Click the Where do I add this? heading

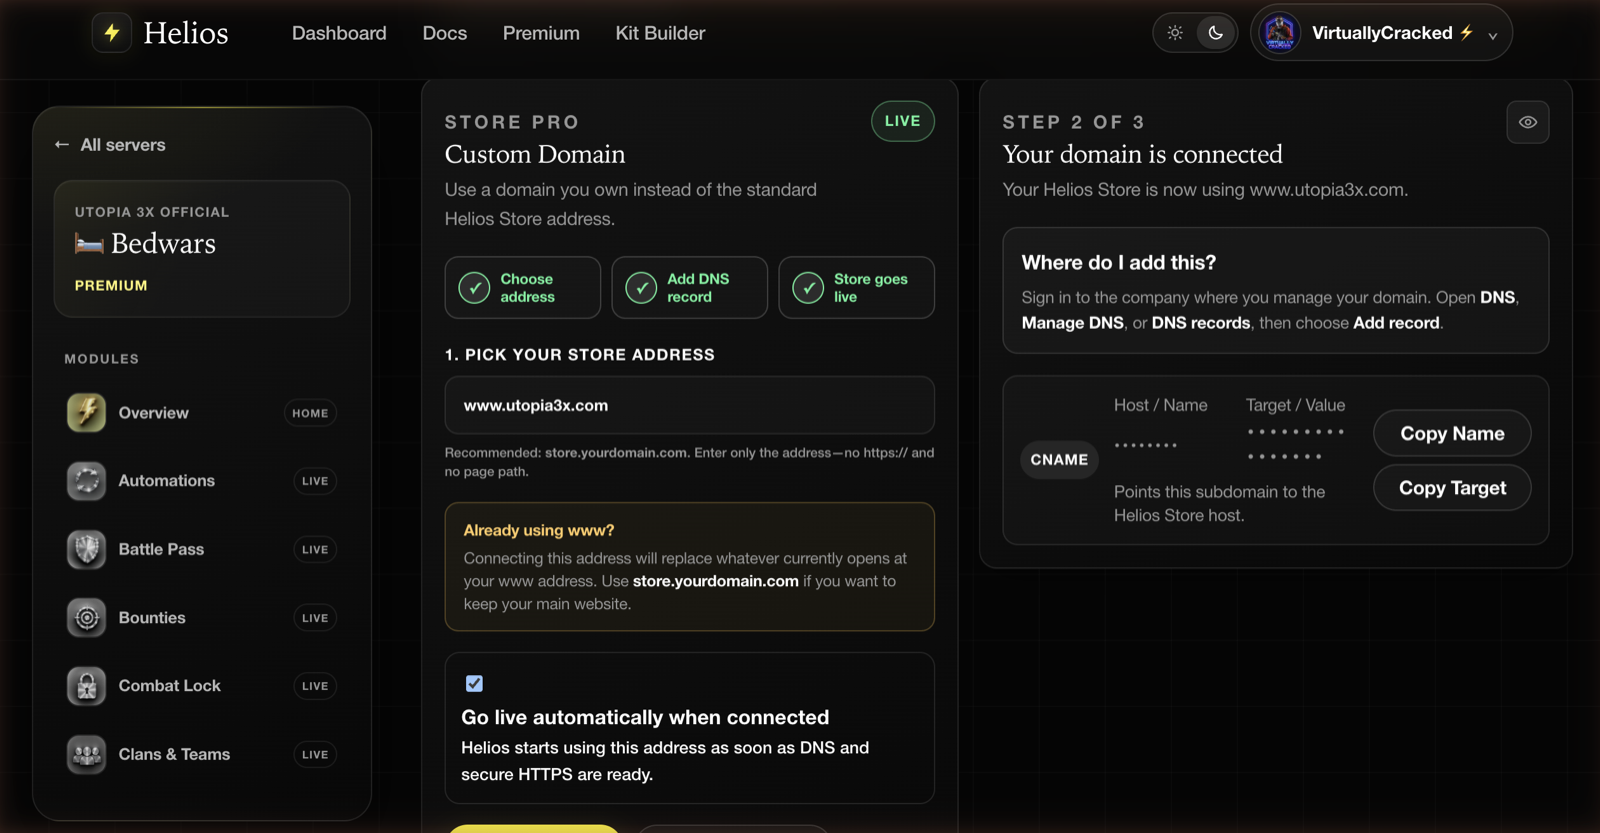[1118, 262]
